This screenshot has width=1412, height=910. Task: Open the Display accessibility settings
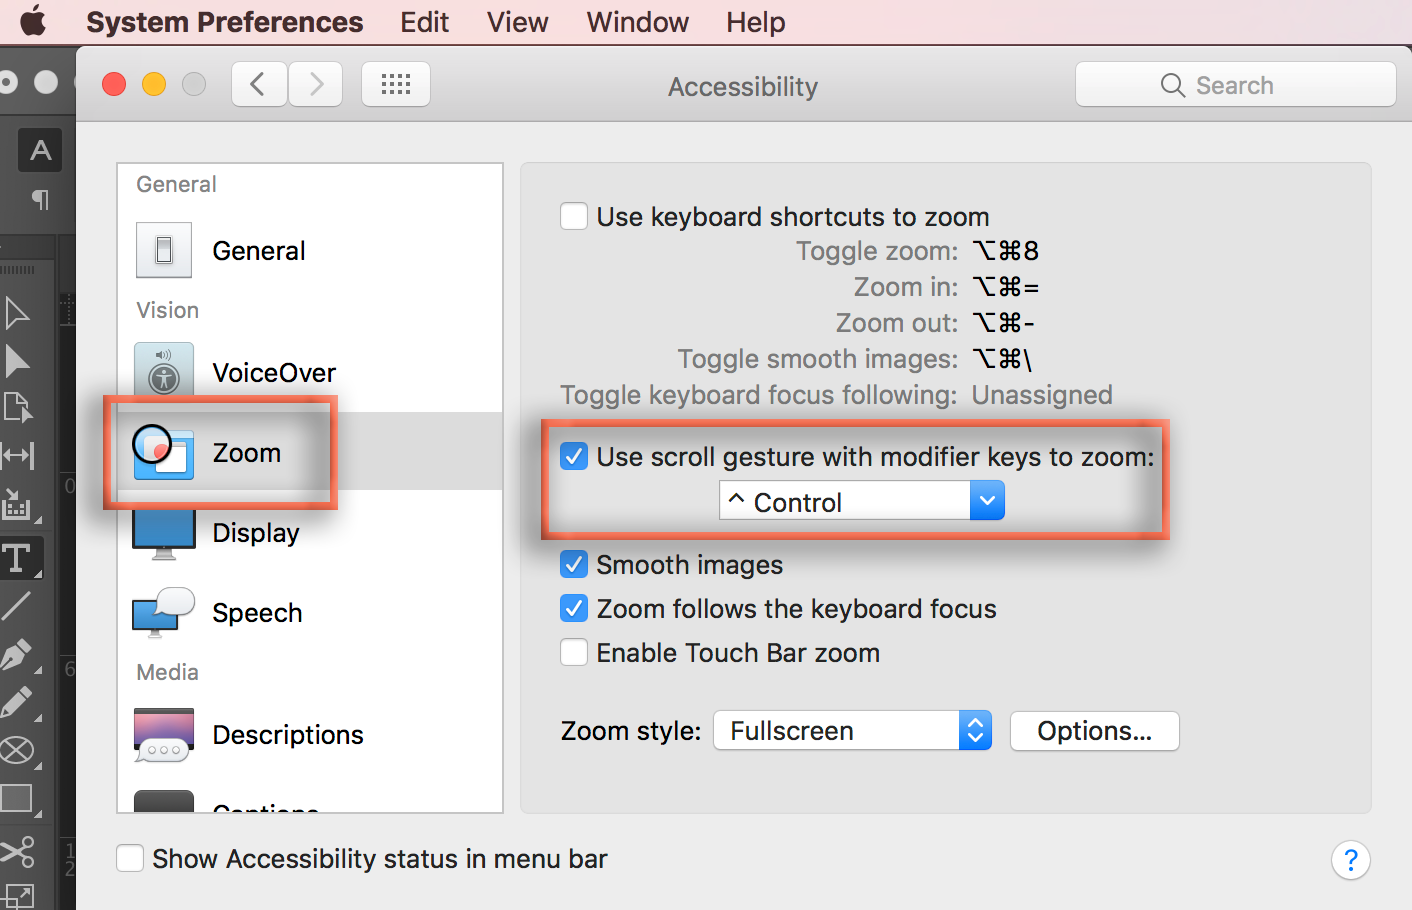point(255,533)
